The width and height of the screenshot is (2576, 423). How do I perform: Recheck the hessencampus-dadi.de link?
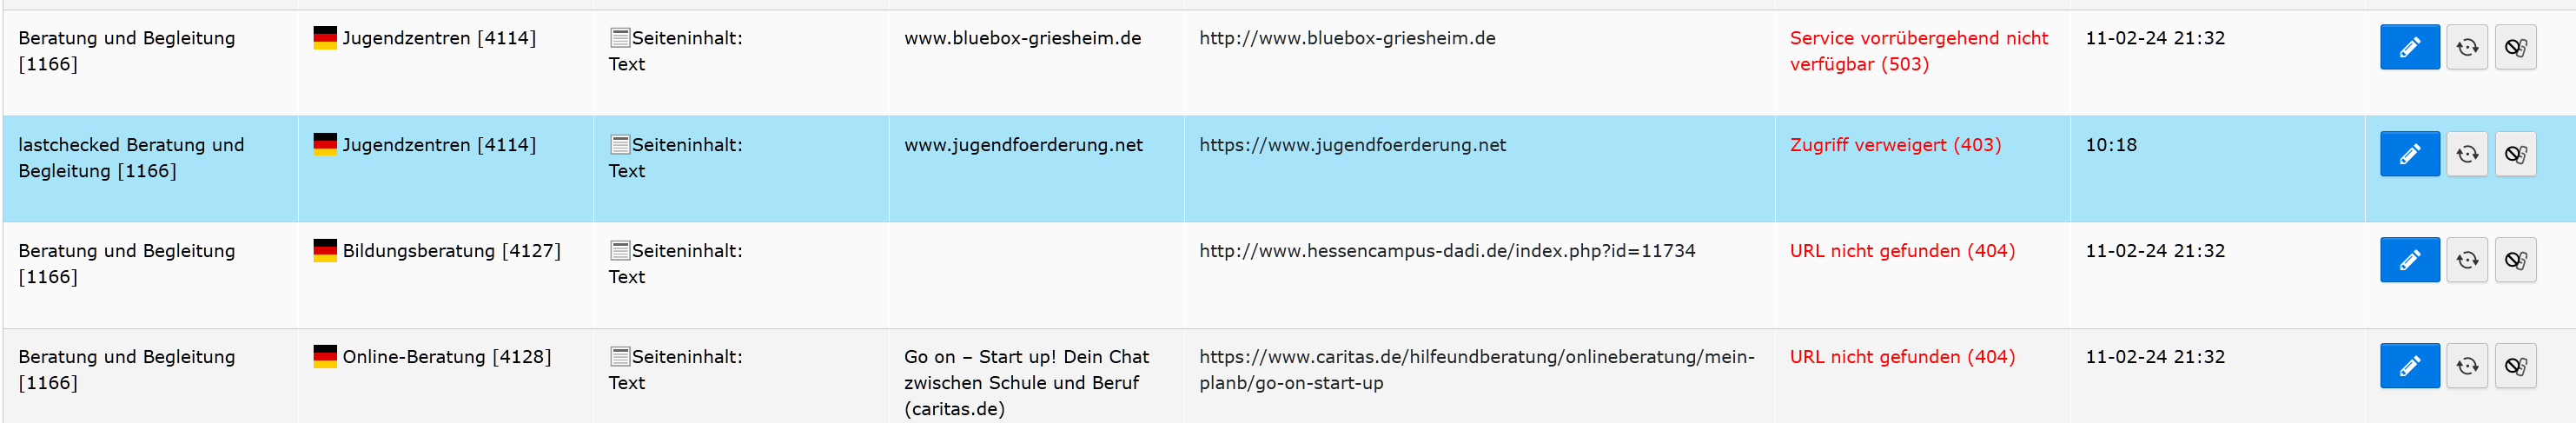tap(2466, 260)
